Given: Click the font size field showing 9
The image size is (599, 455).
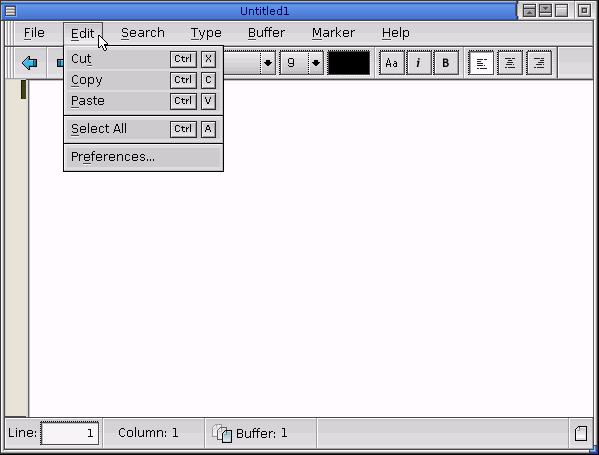Looking at the screenshot, I should [294, 63].
